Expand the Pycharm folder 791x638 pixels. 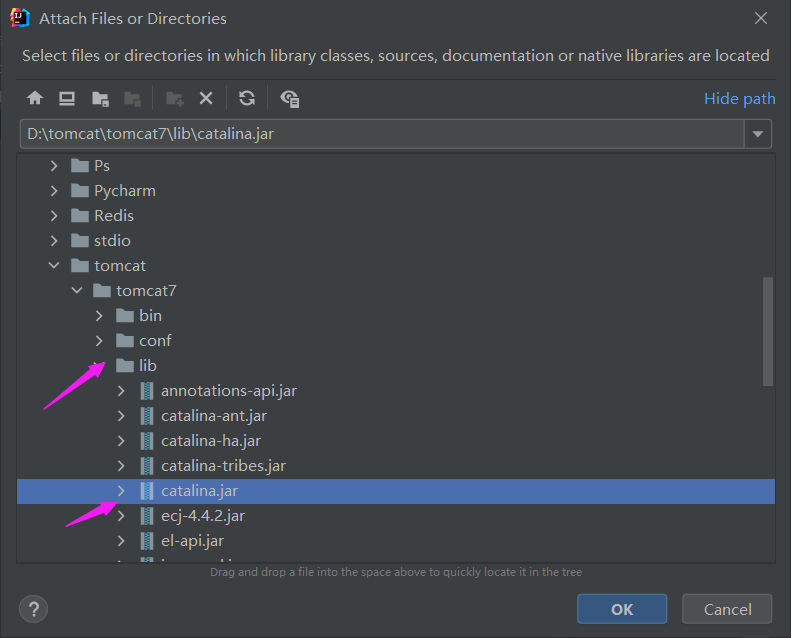click(x=54, y=191)
